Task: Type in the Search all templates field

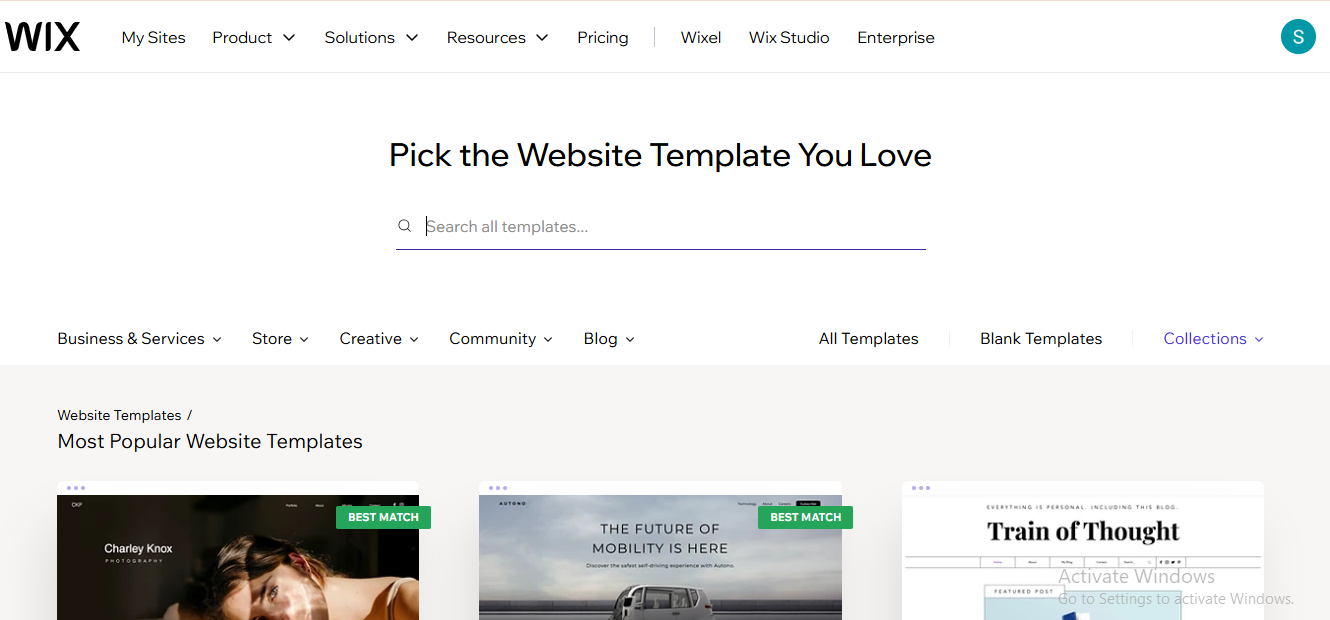Action: (x=670, y=227)
